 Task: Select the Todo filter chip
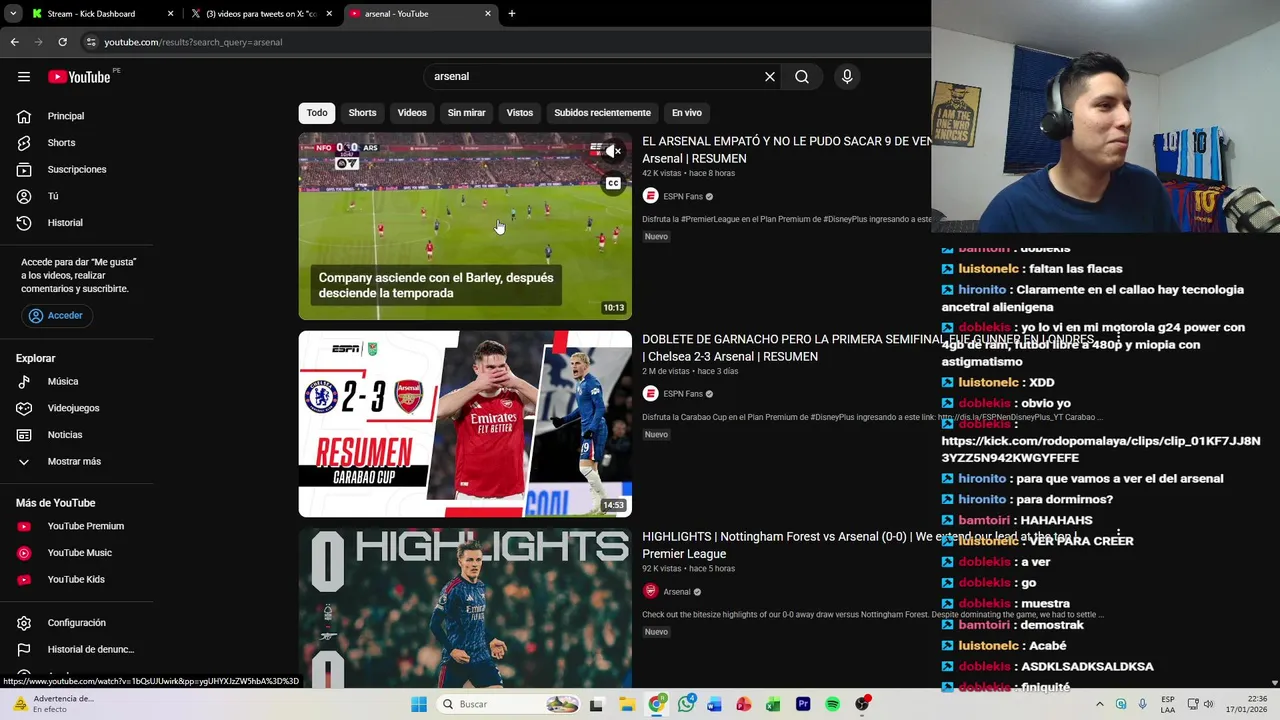(317, 113)
